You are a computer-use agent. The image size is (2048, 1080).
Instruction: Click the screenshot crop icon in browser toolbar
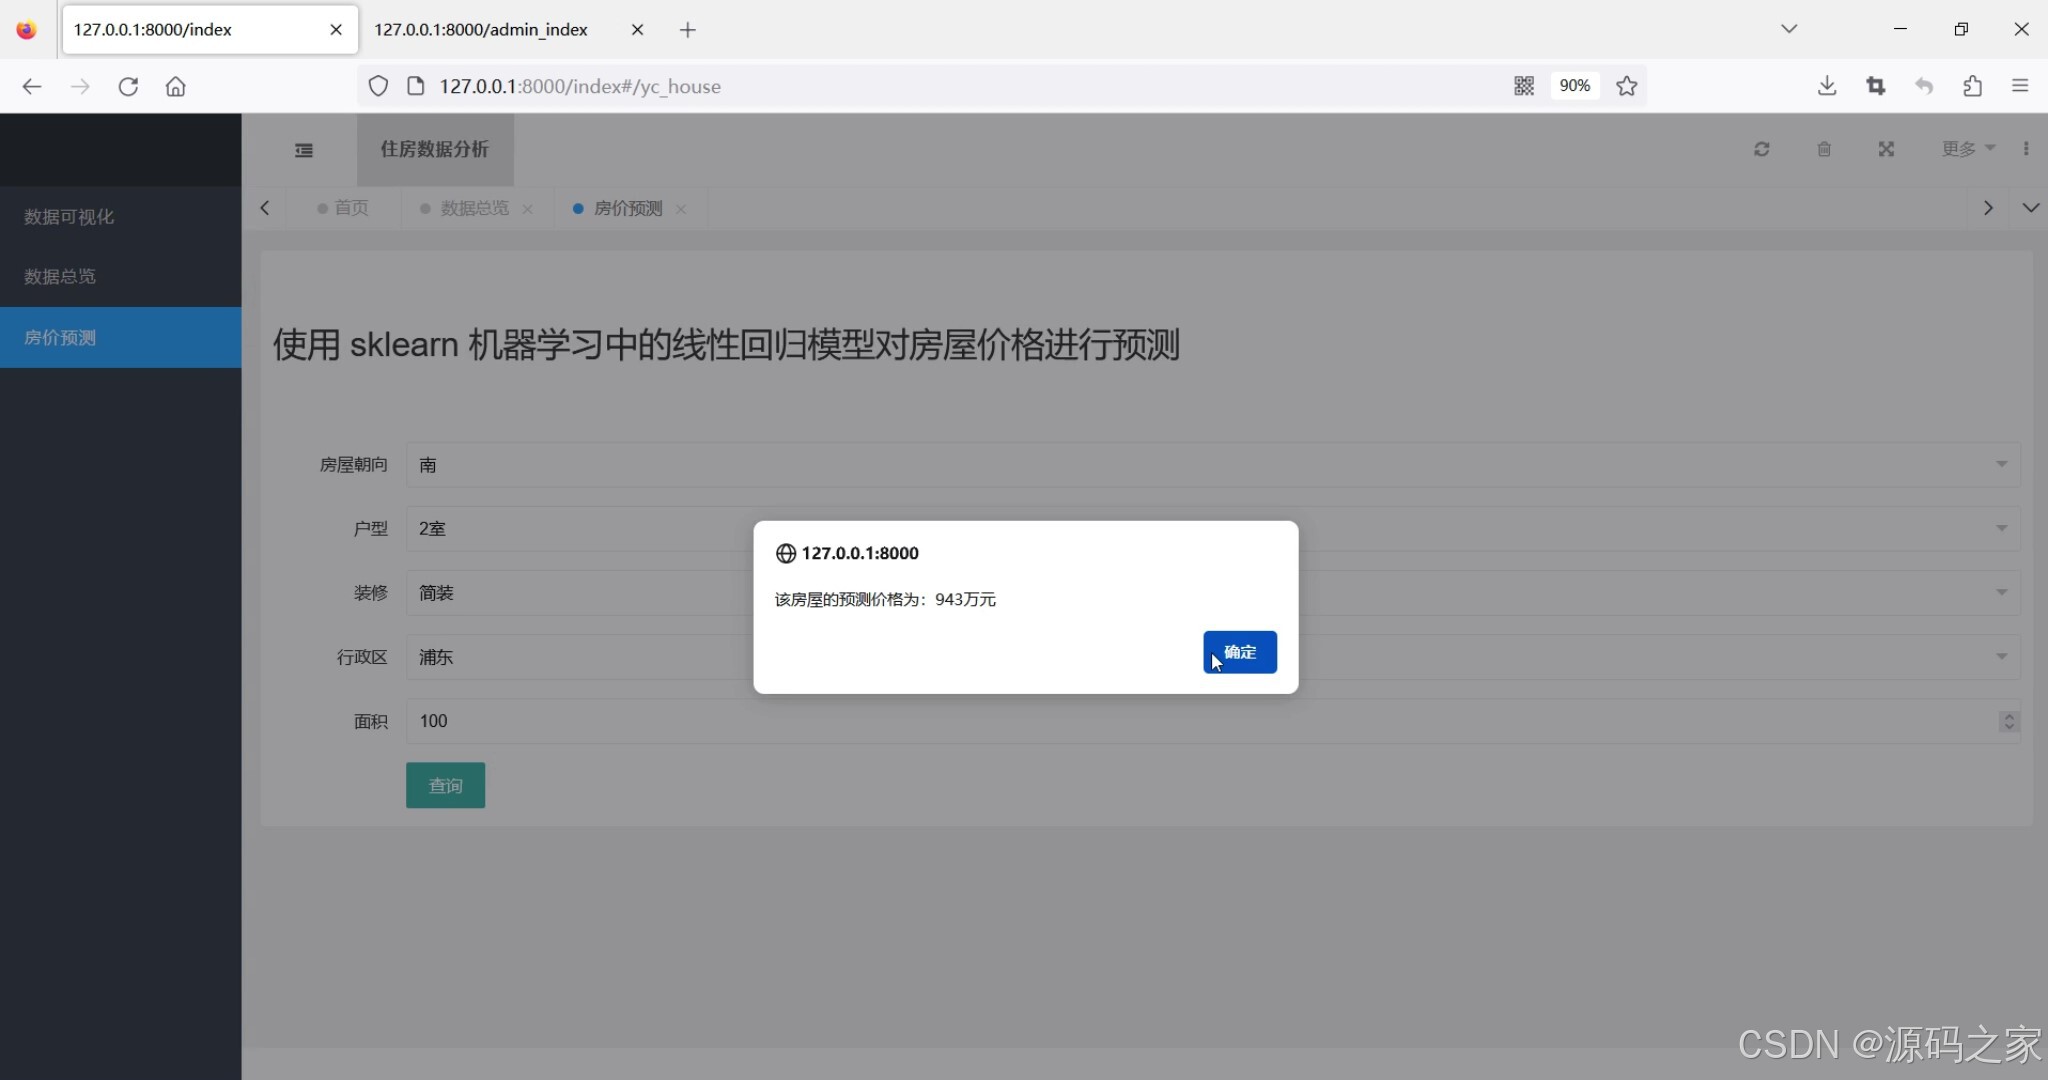coord(1877,86)
